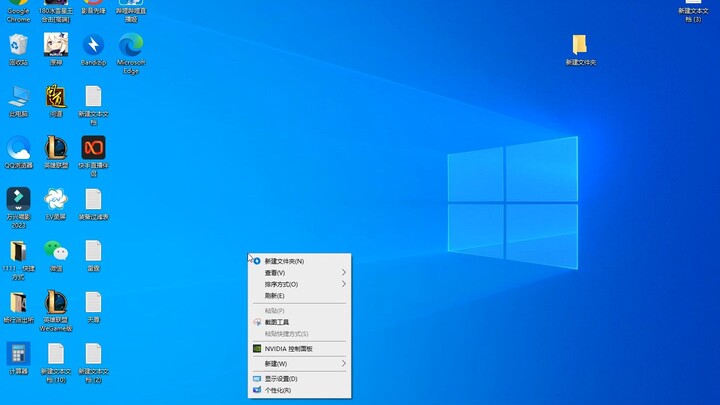This screenshot has height=405, width=720.
Task: Open the Recycle Bin (回收站) icon
Action: pyautogui.click(x=18, y=49)
